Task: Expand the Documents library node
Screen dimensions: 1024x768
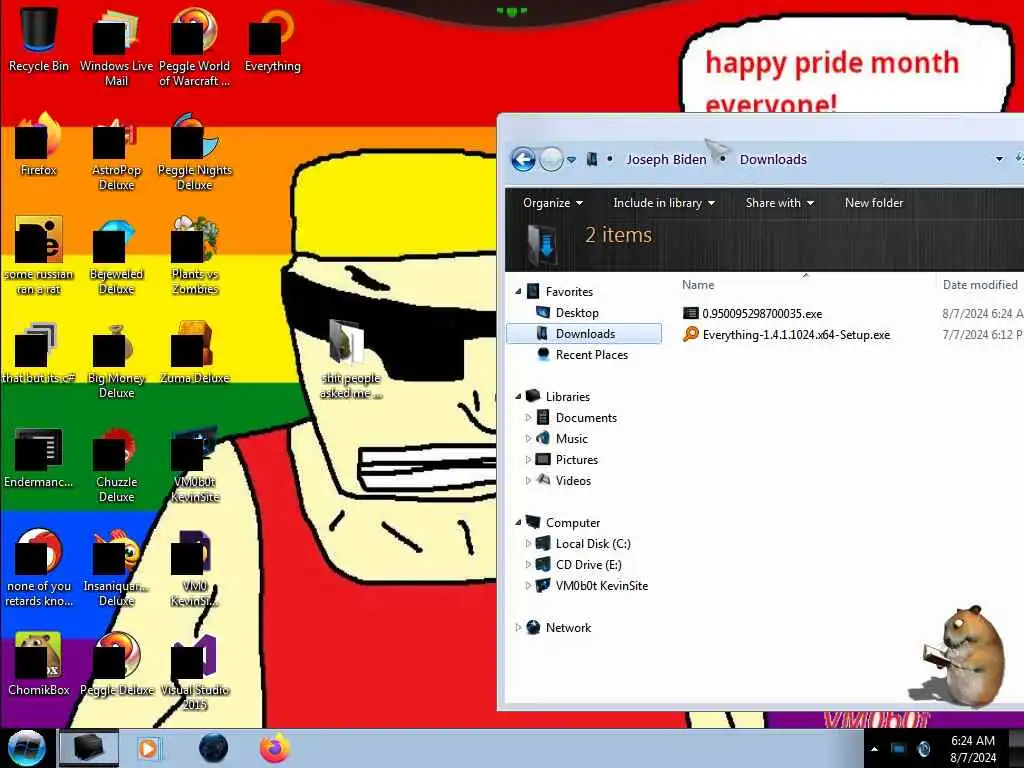Action: (x=528, y=417)
